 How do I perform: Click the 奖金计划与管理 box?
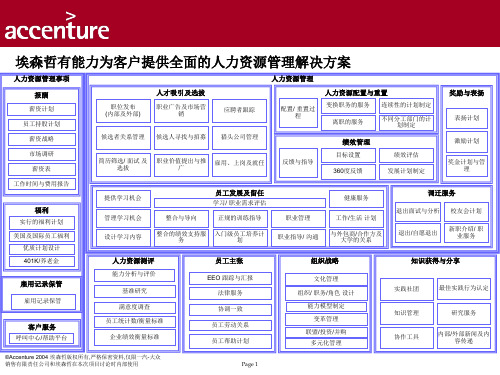(x=467, y=166)
